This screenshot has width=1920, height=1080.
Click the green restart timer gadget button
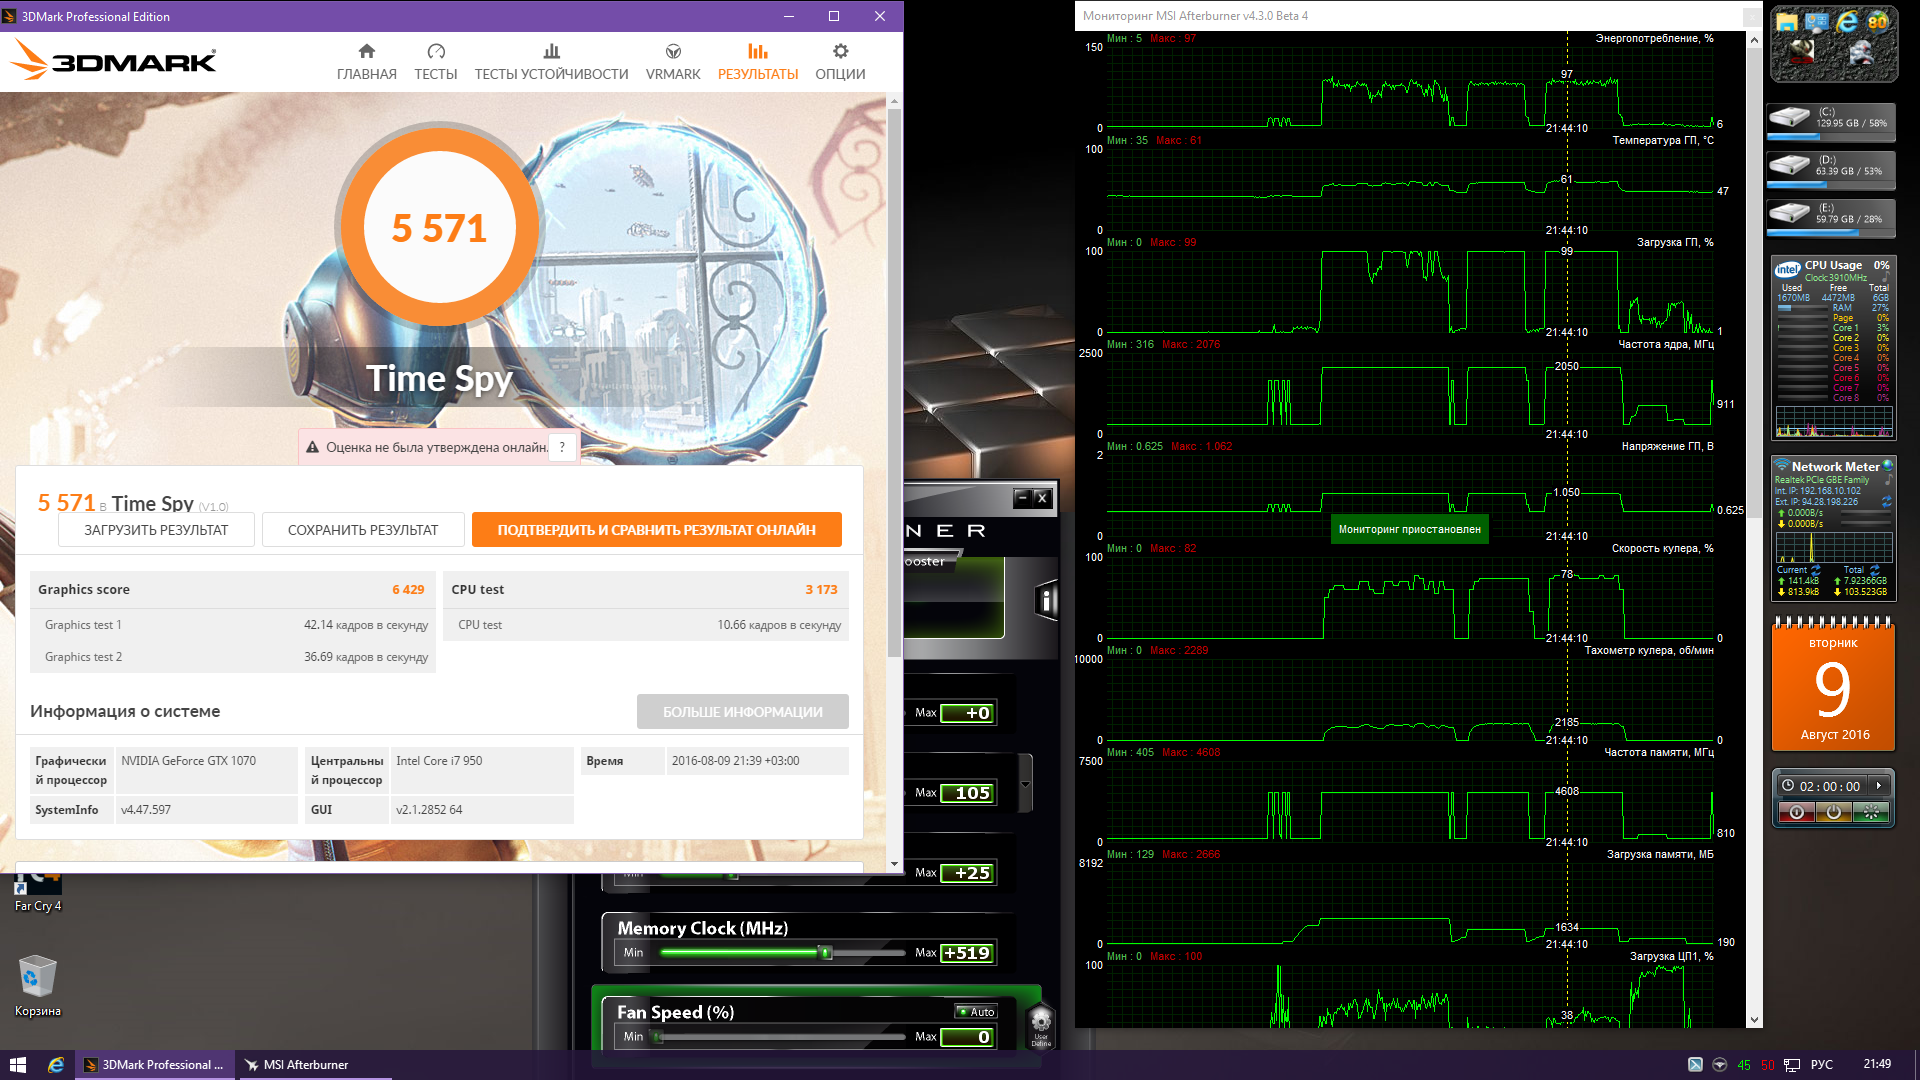point(1870,813)
